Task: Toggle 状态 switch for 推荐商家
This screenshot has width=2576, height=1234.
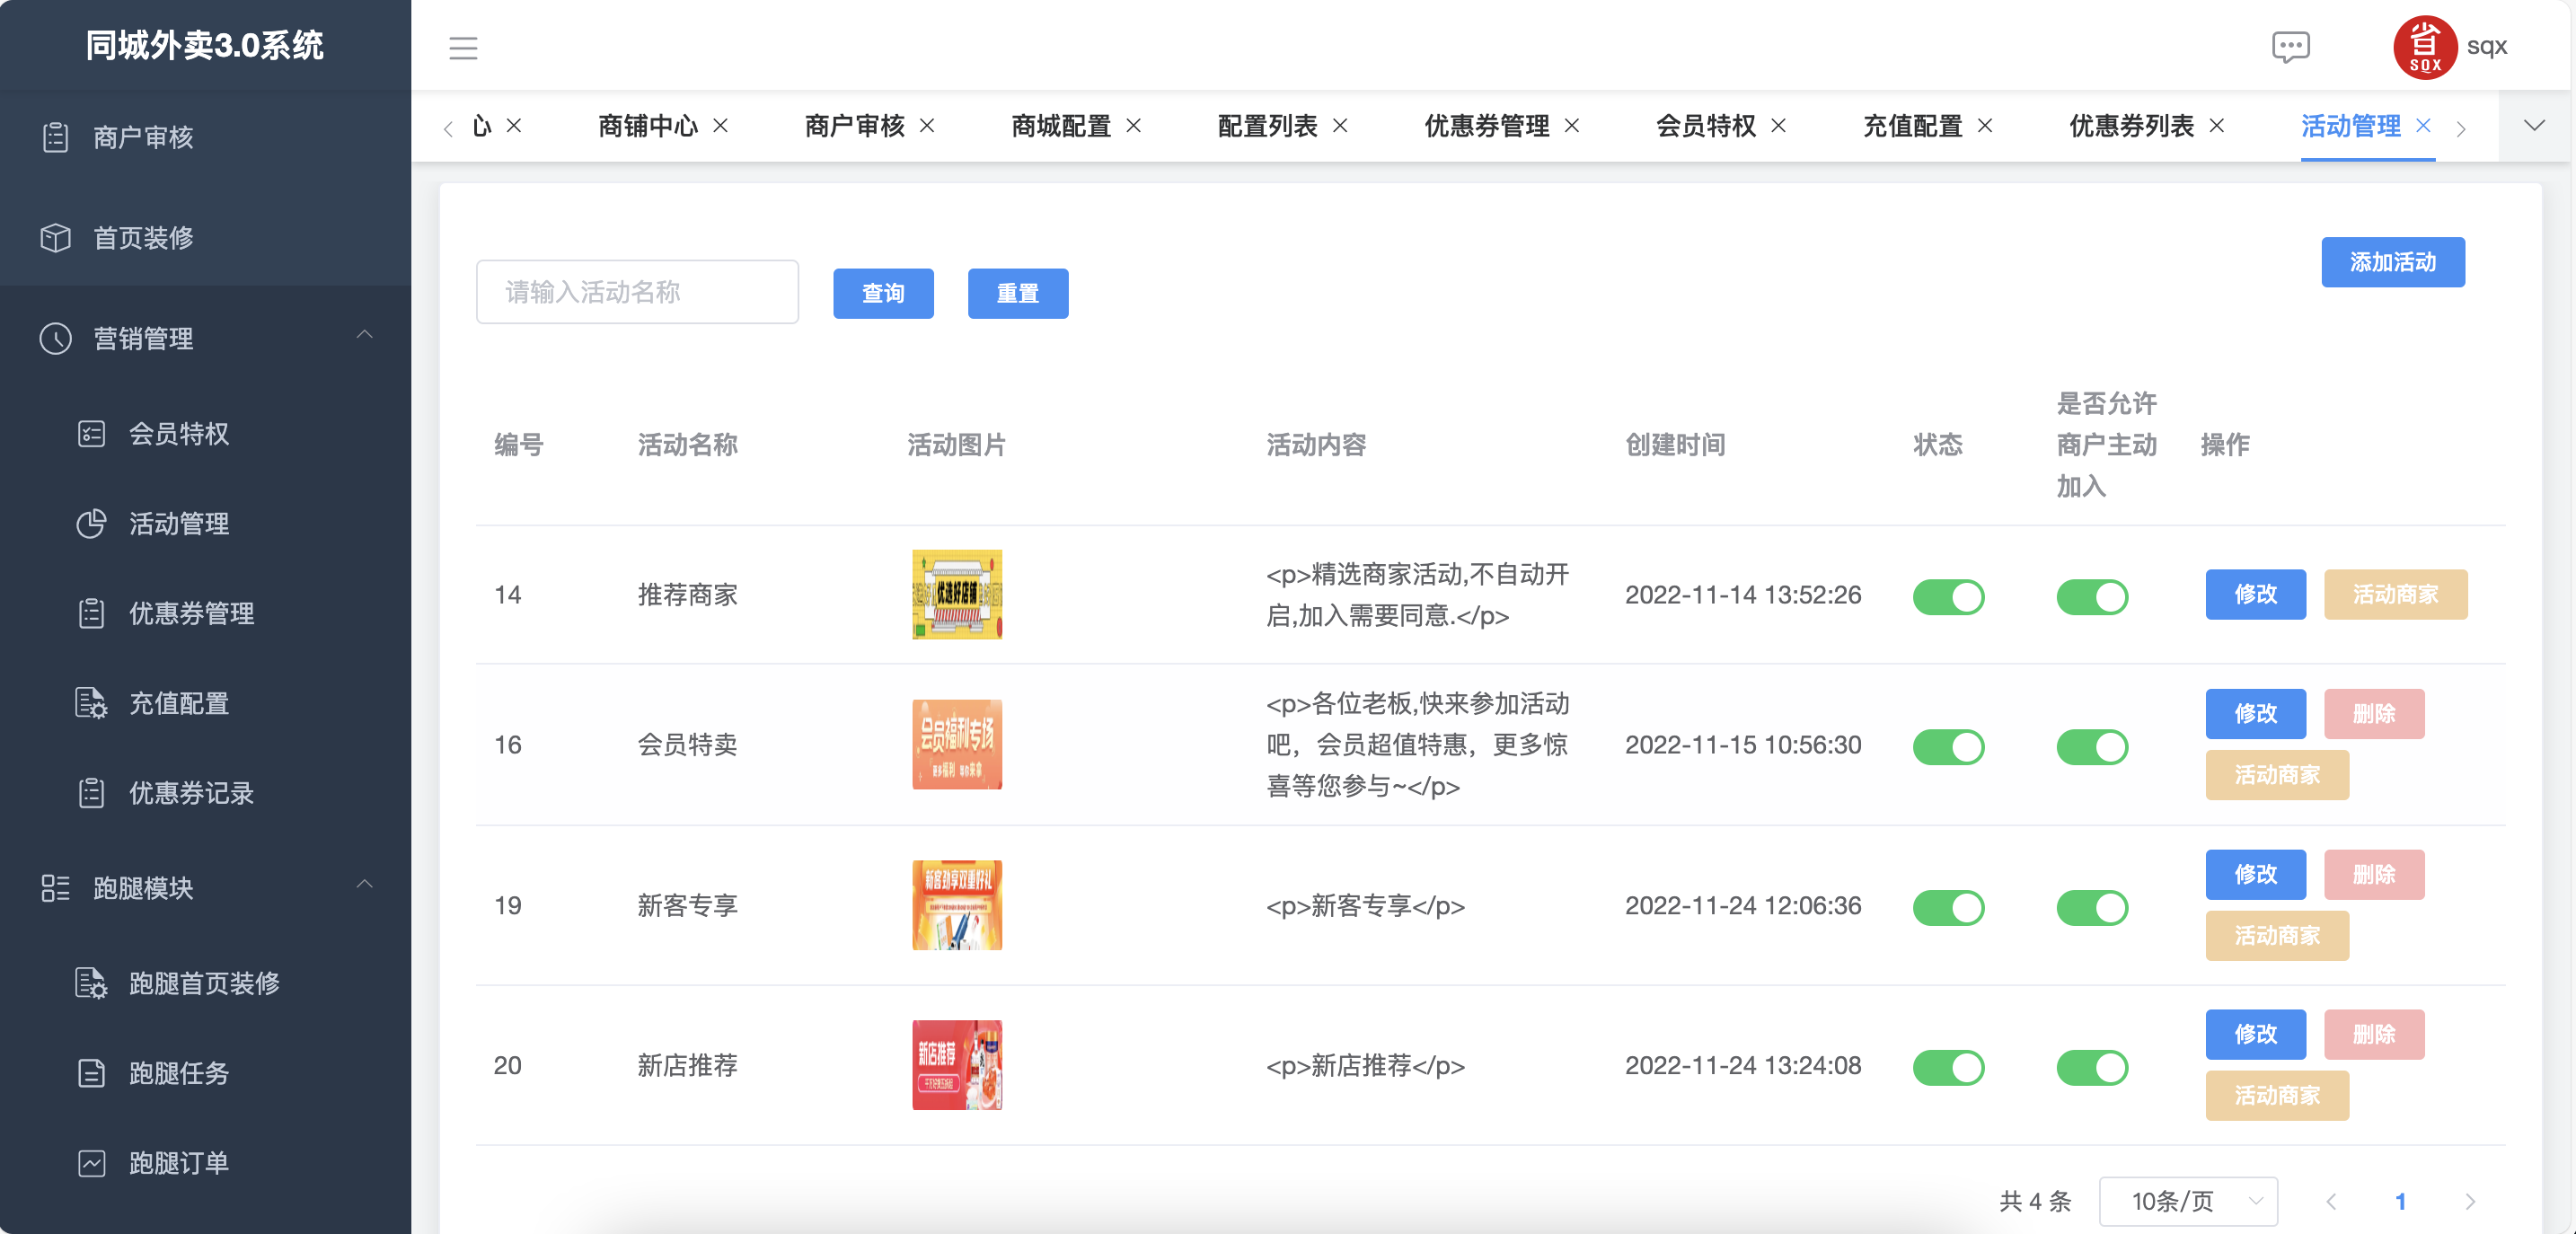Action: (x=1948, y=597)
